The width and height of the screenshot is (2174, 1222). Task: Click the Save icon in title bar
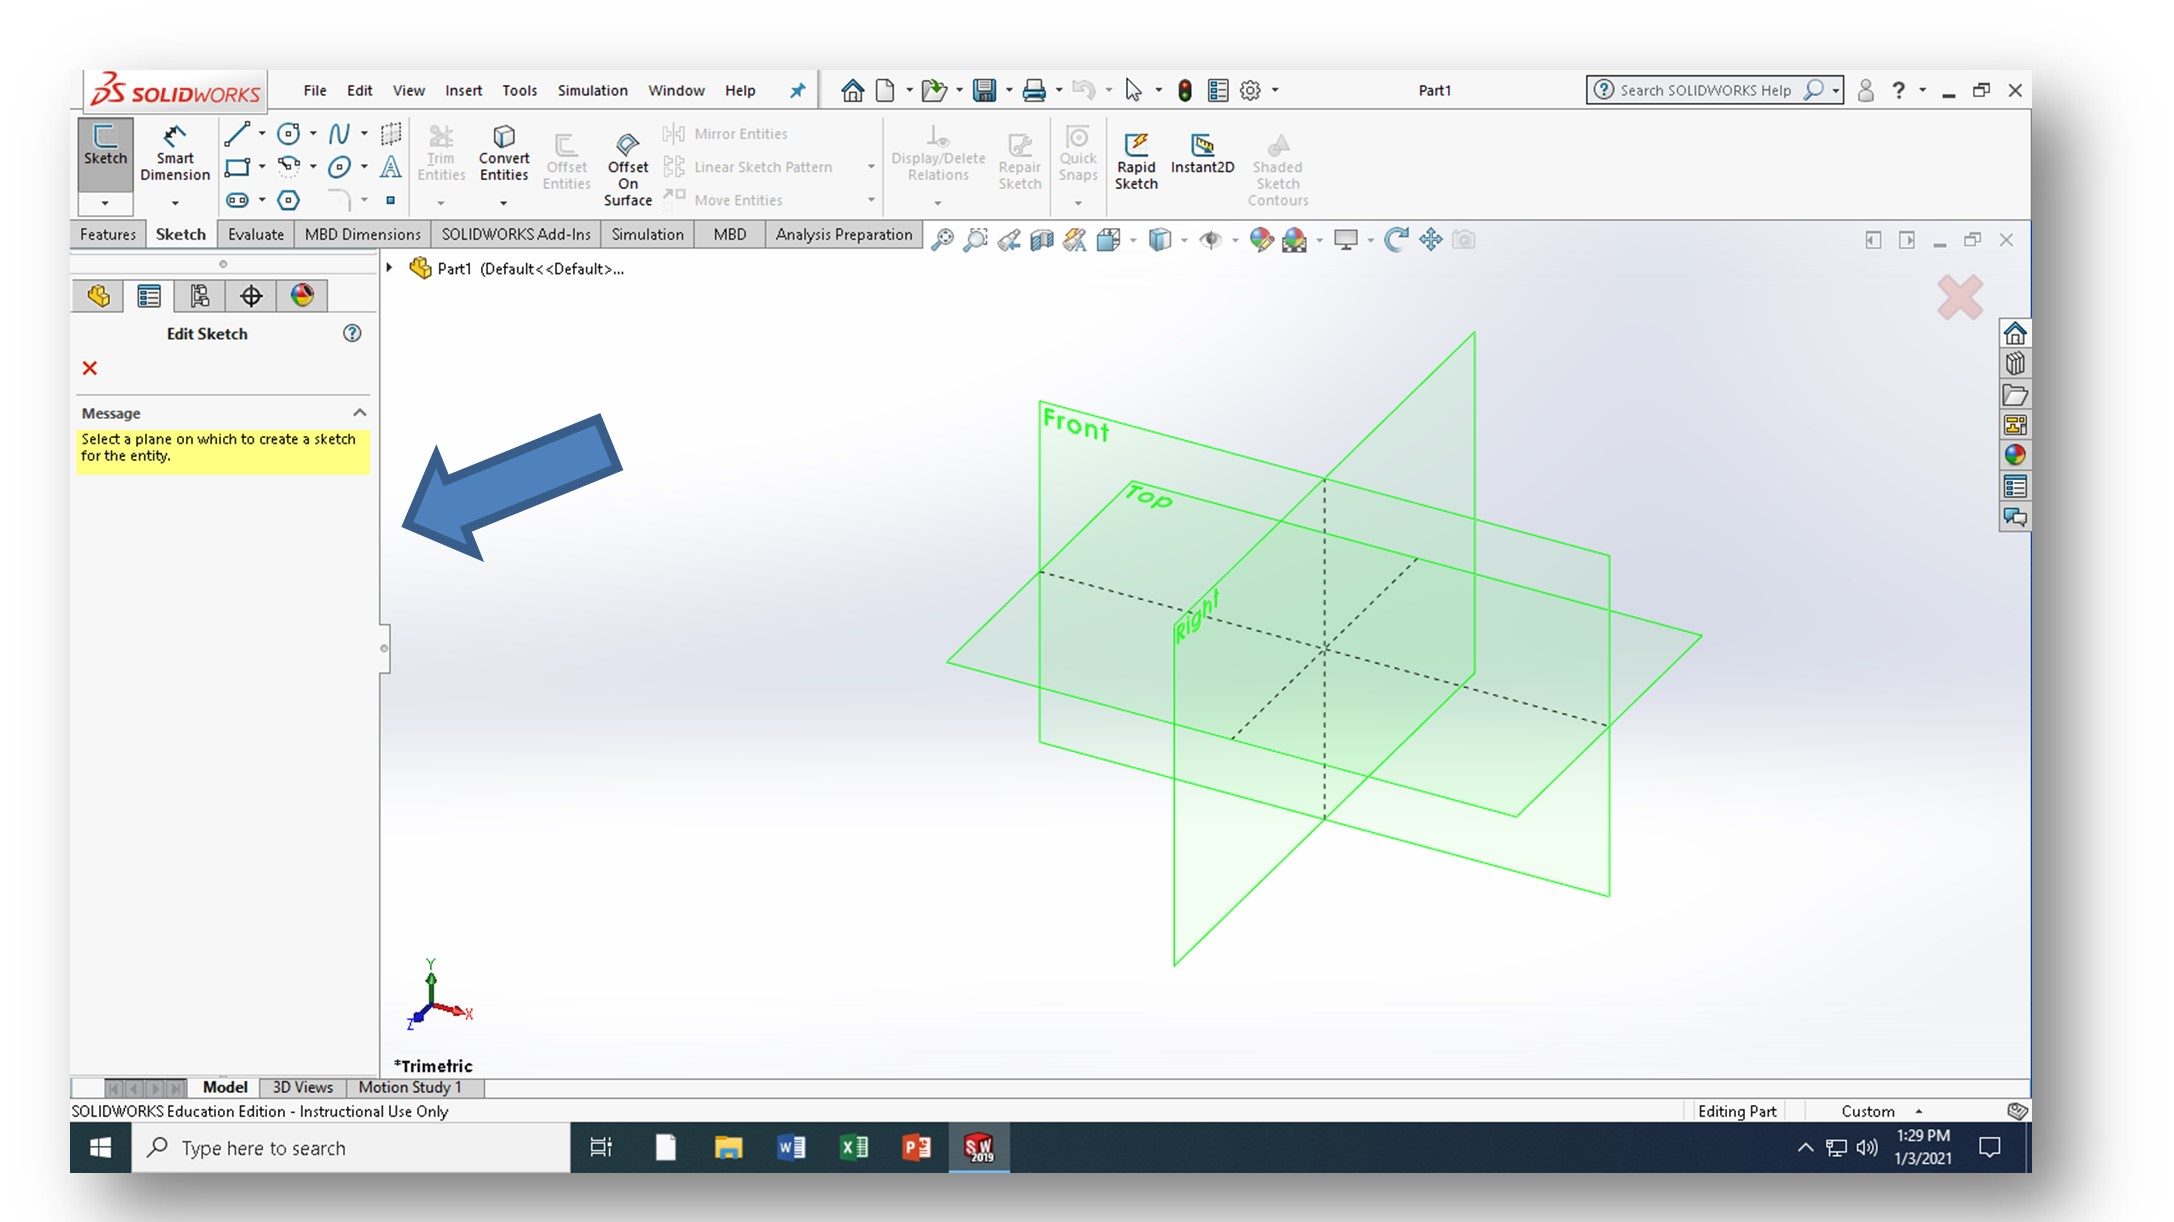984,90
